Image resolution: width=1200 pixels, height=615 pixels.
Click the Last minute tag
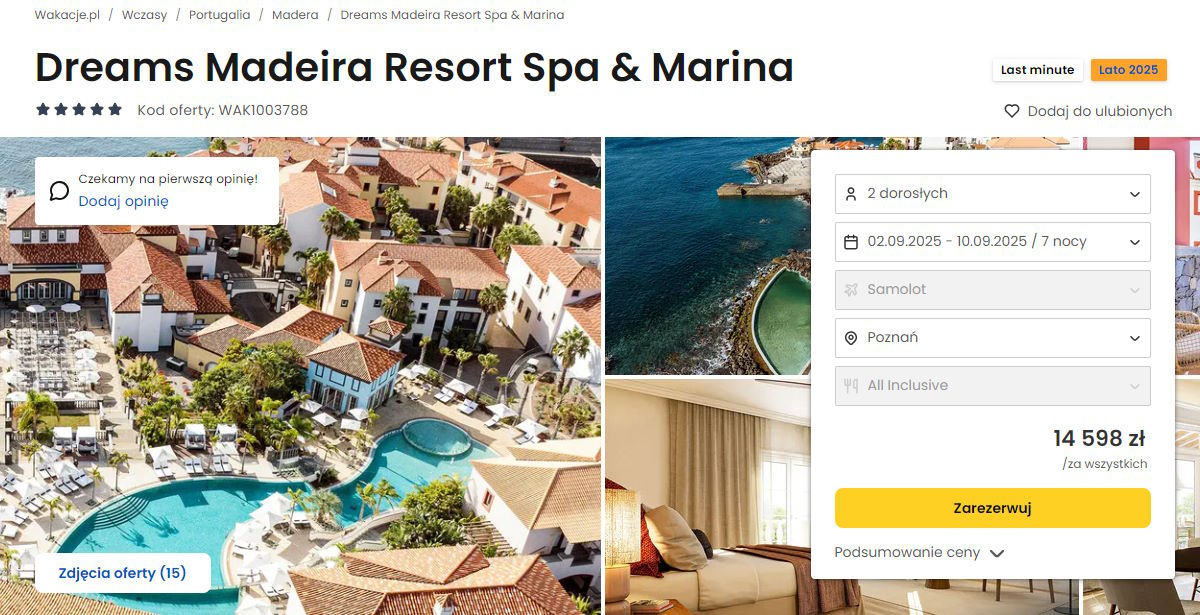pyautogui.click(x=1037, y=70)
